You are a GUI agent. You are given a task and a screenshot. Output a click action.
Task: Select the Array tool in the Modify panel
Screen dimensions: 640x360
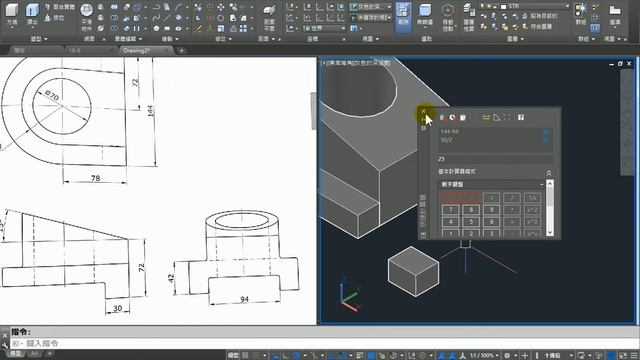click(243, 29)
